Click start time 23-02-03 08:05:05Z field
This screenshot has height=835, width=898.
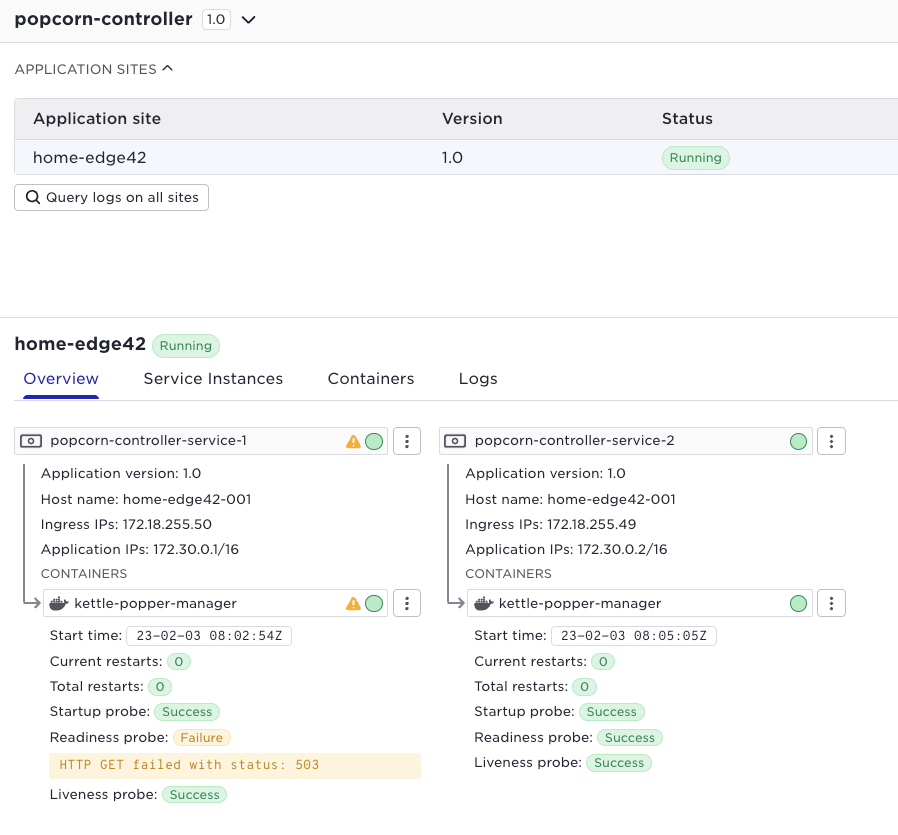(x=633, y=636)
